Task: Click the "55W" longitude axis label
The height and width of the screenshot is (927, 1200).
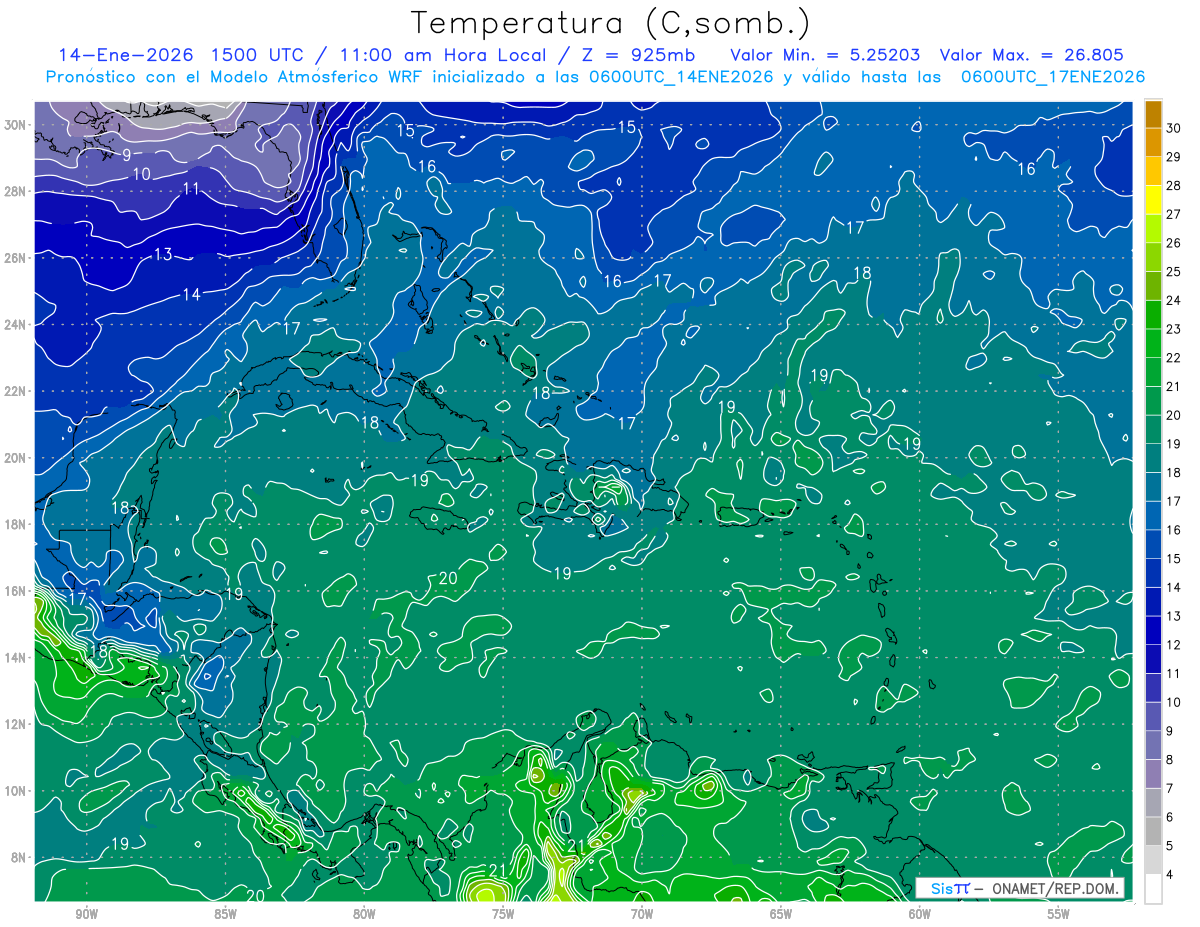Action: click(1059, 914)
